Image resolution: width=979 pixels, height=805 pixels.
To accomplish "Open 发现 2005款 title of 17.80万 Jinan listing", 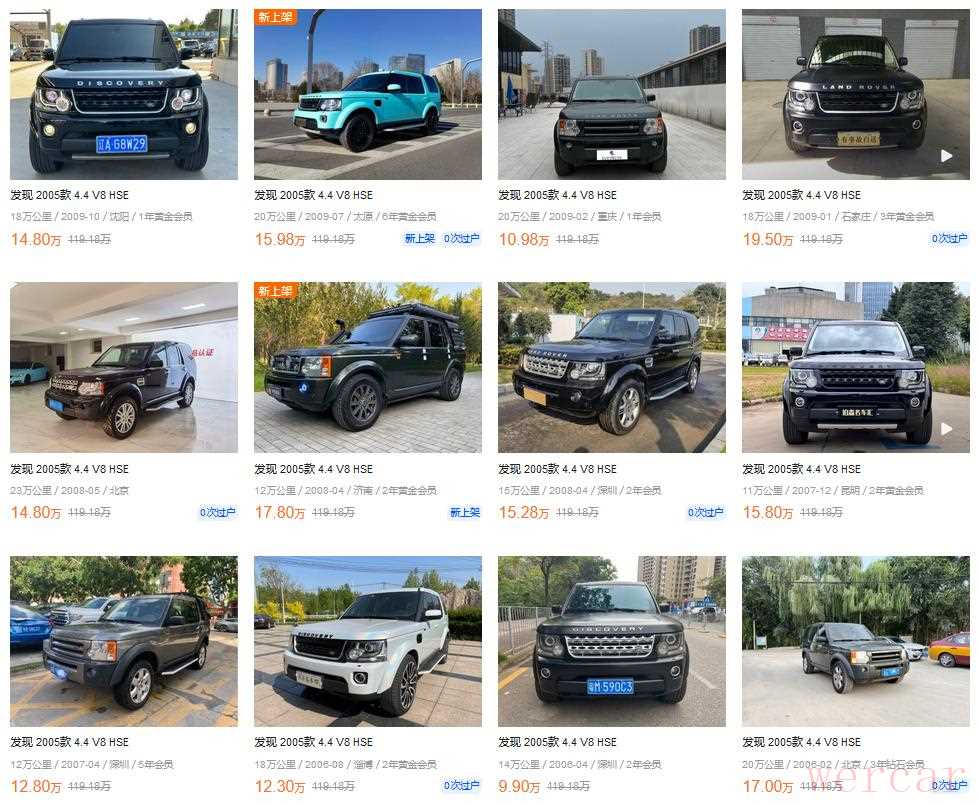I will (313, 469).
